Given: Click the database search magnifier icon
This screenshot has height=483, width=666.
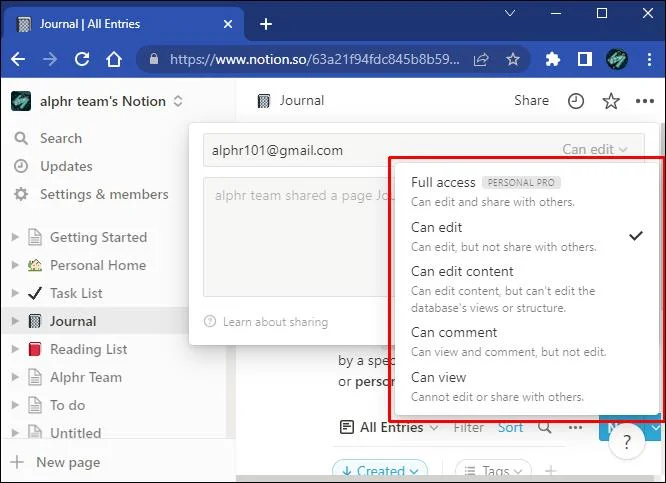Looking at the screenshot, I should pos(545,427).
